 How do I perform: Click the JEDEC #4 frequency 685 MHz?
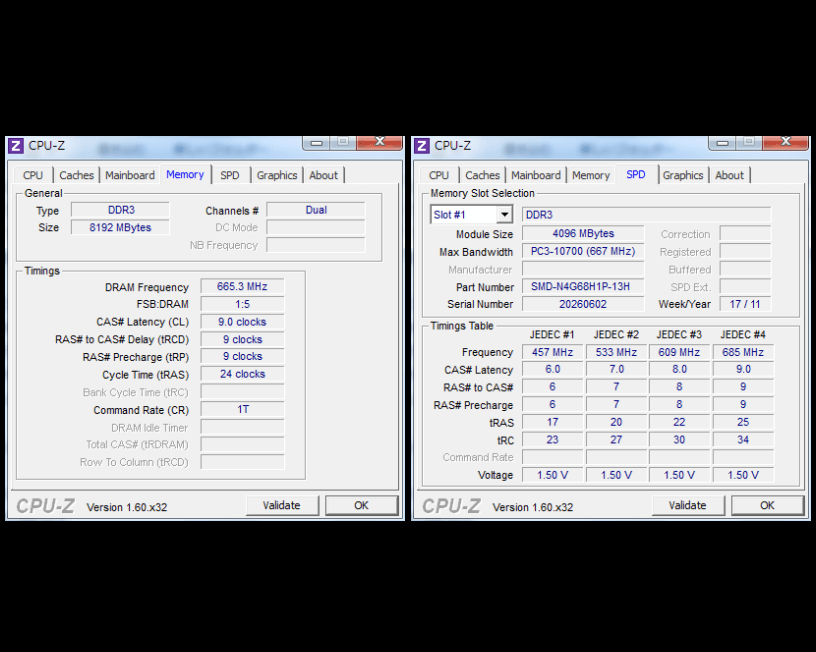pos(743,352)
